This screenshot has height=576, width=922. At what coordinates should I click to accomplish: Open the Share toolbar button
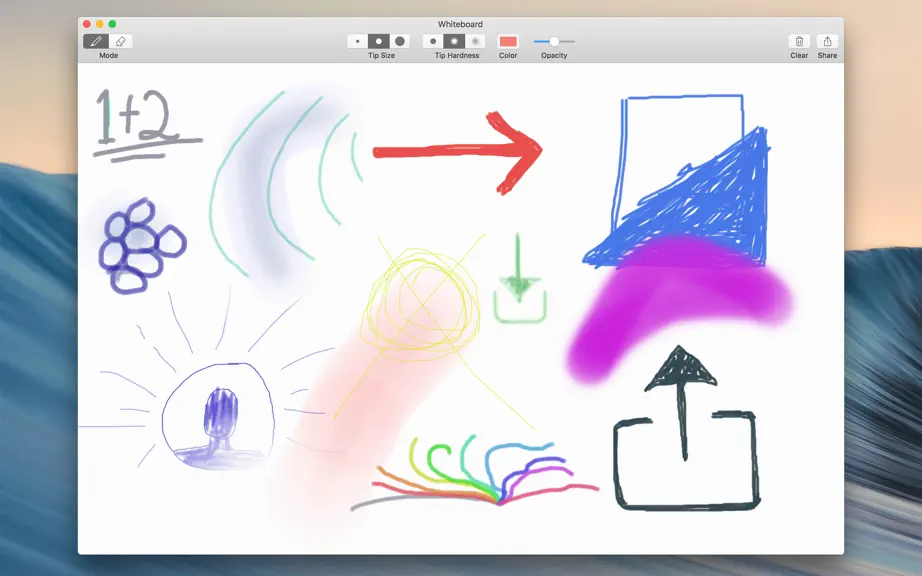point(827,41)
